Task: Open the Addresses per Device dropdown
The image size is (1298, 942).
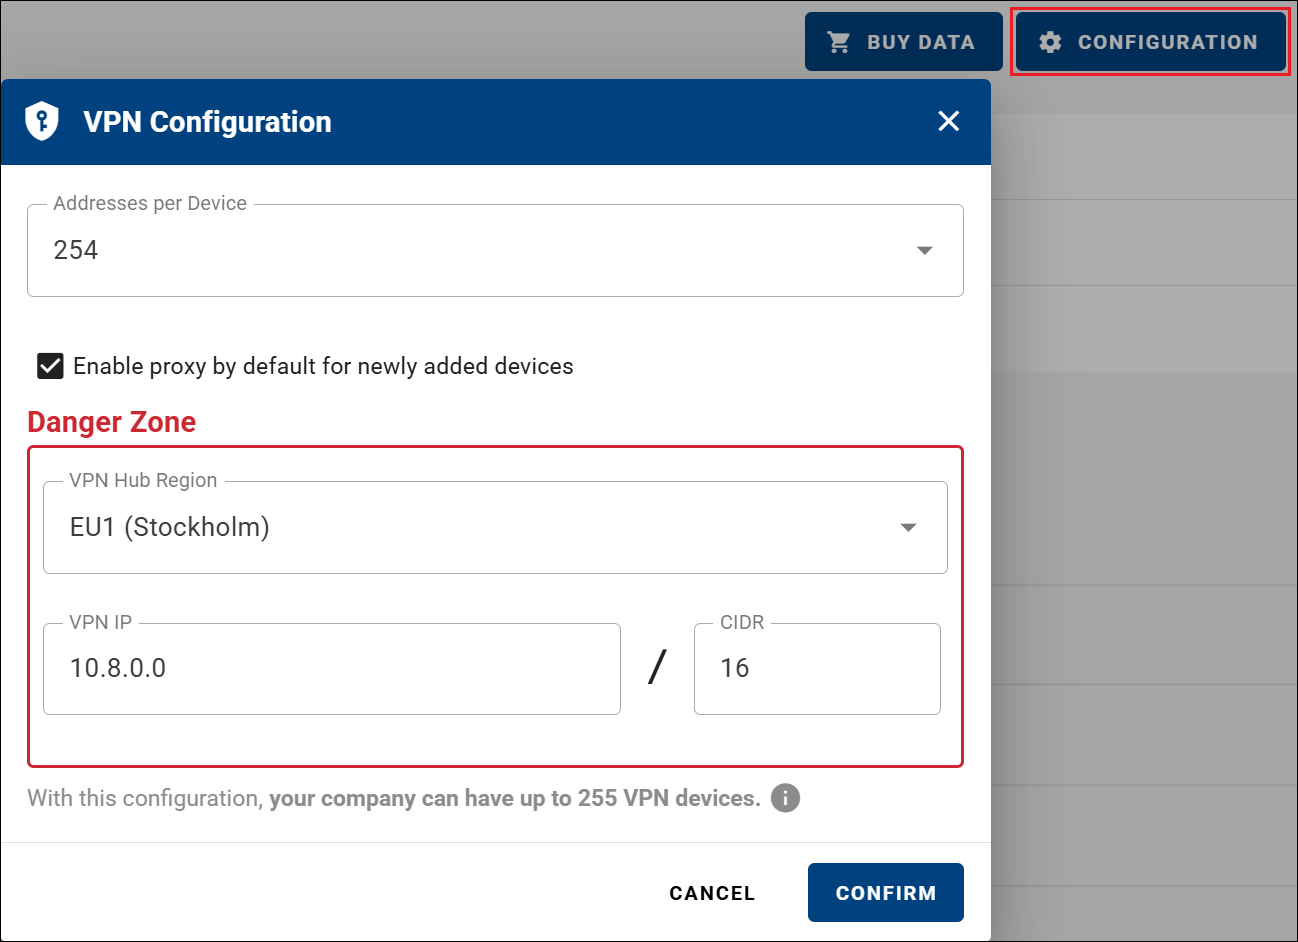Action: tap(495, 250)
